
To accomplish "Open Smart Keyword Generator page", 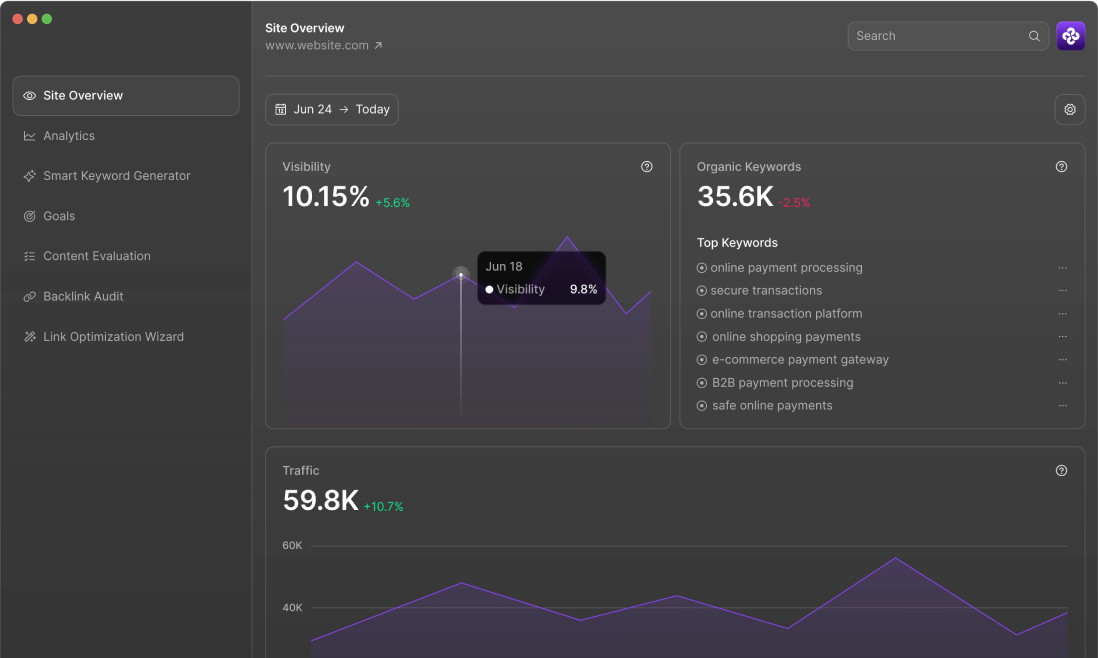I will coord(116,176).
